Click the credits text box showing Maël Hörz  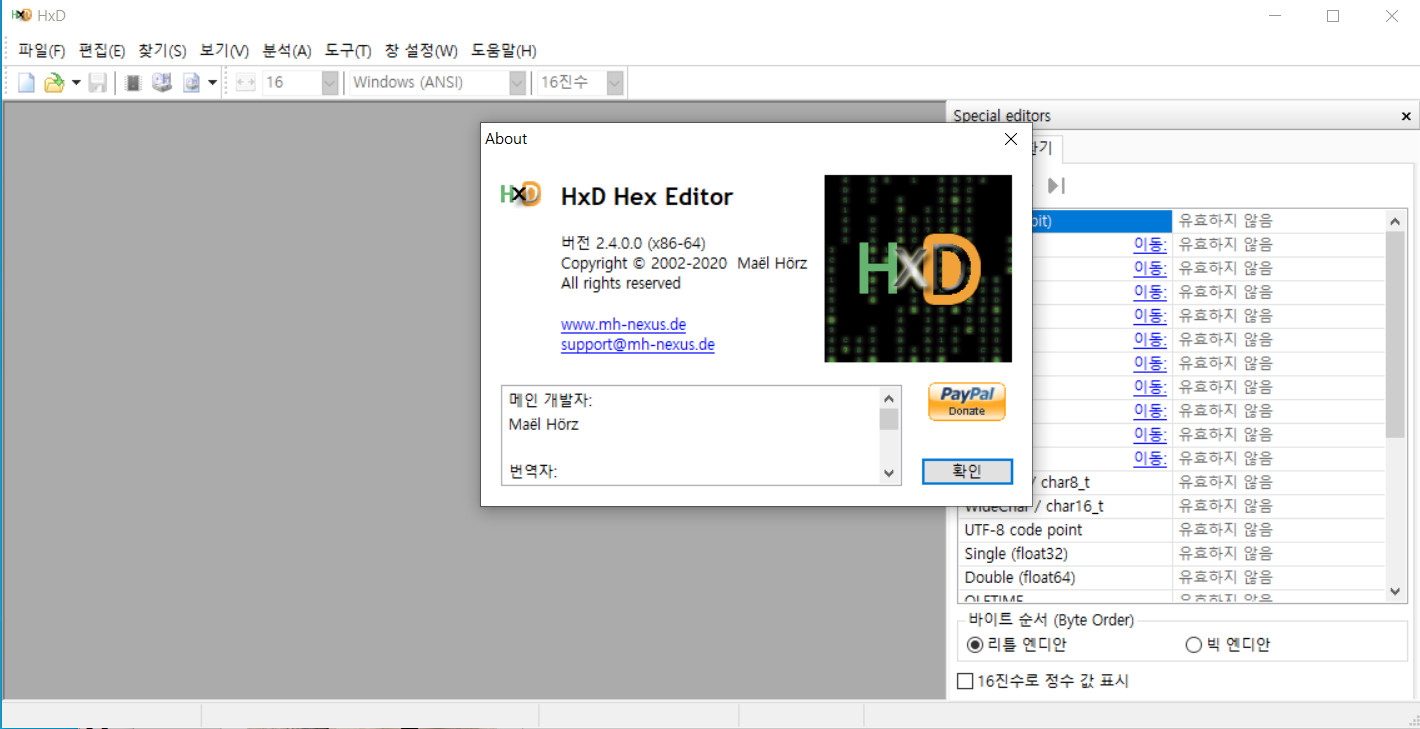[690, 436]
